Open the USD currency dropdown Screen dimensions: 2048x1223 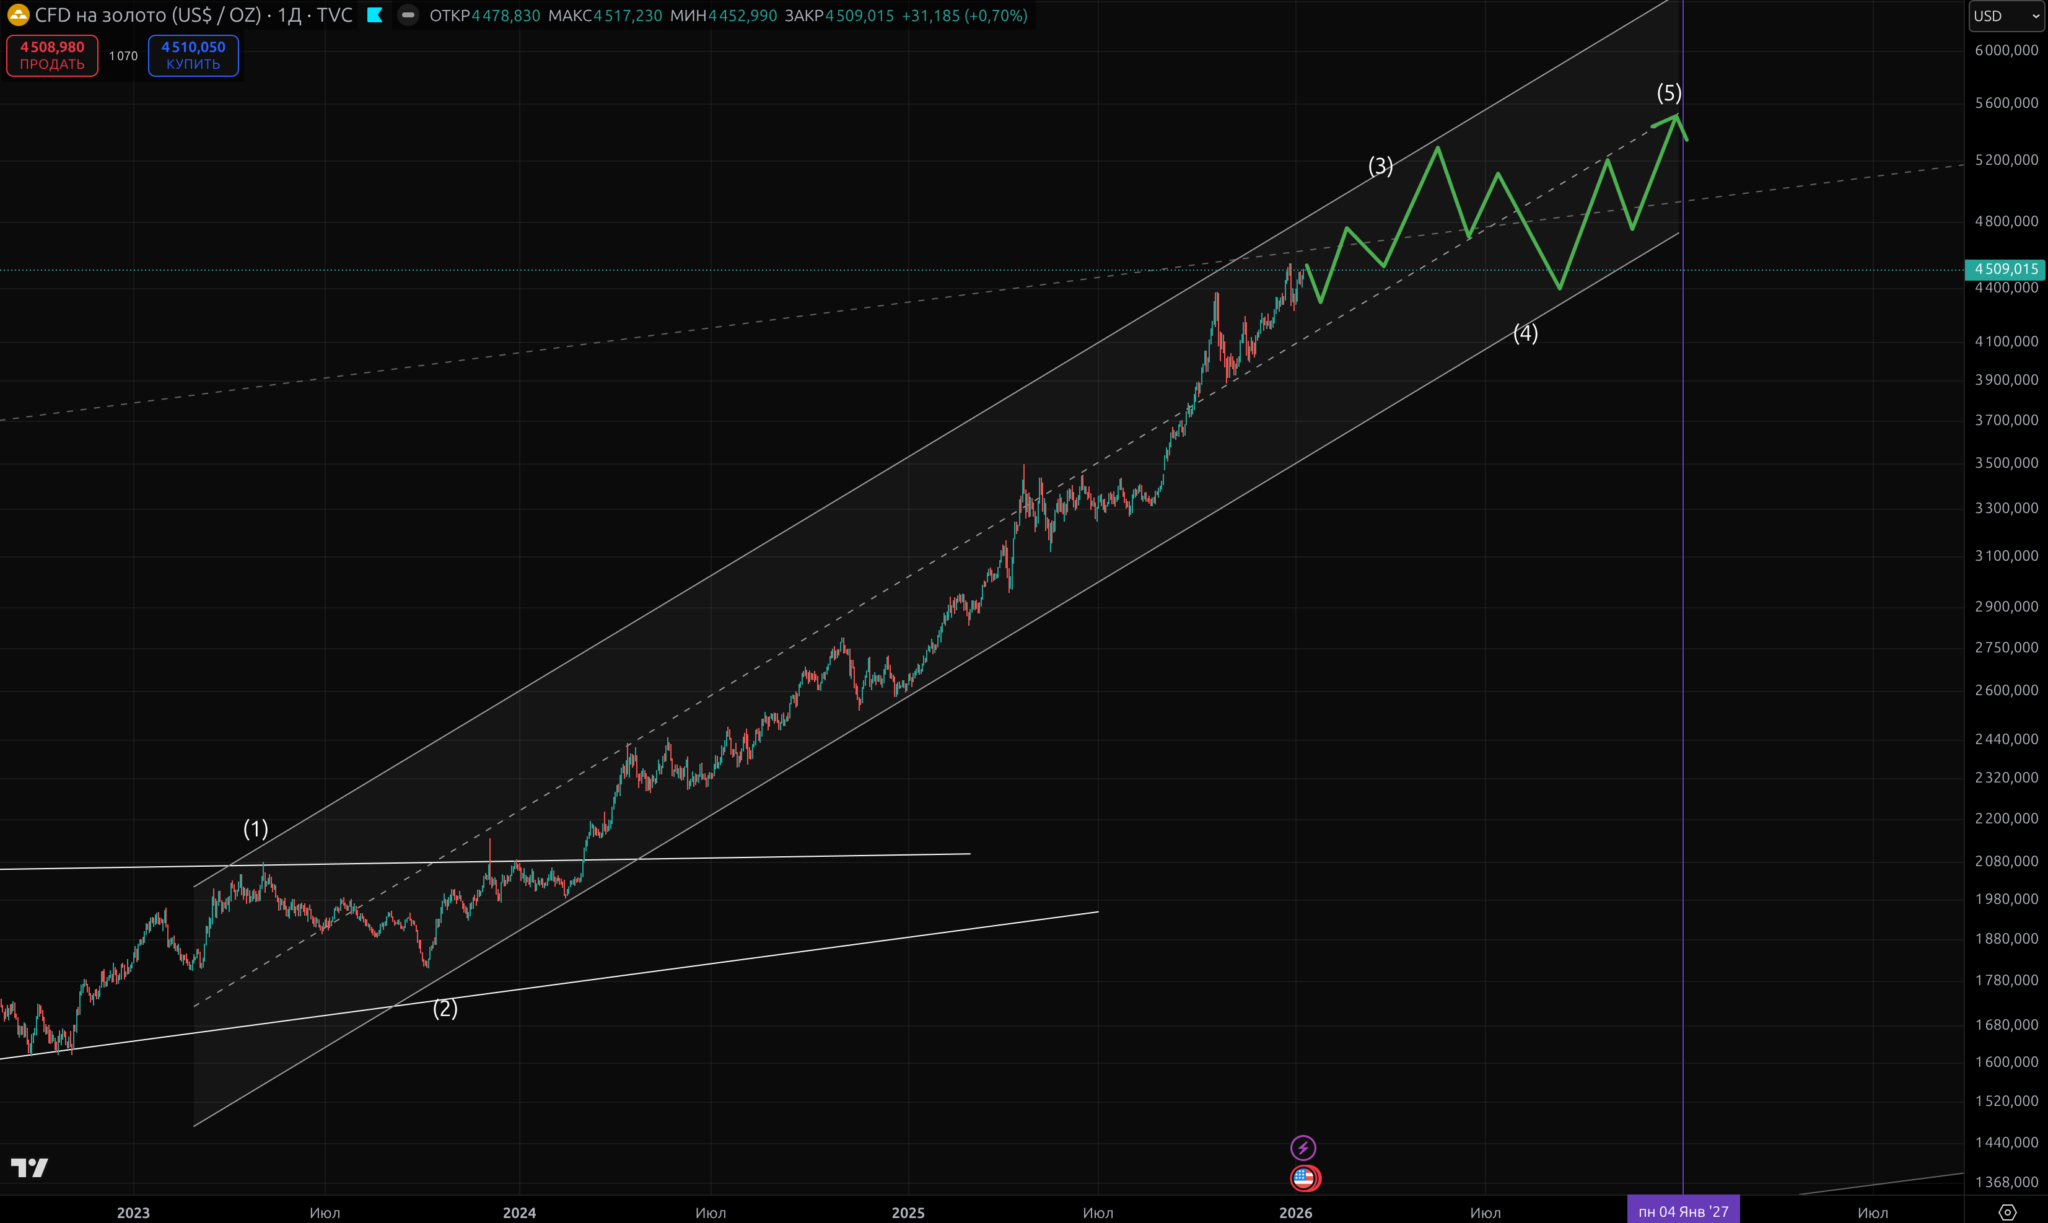pos(2007,16)
